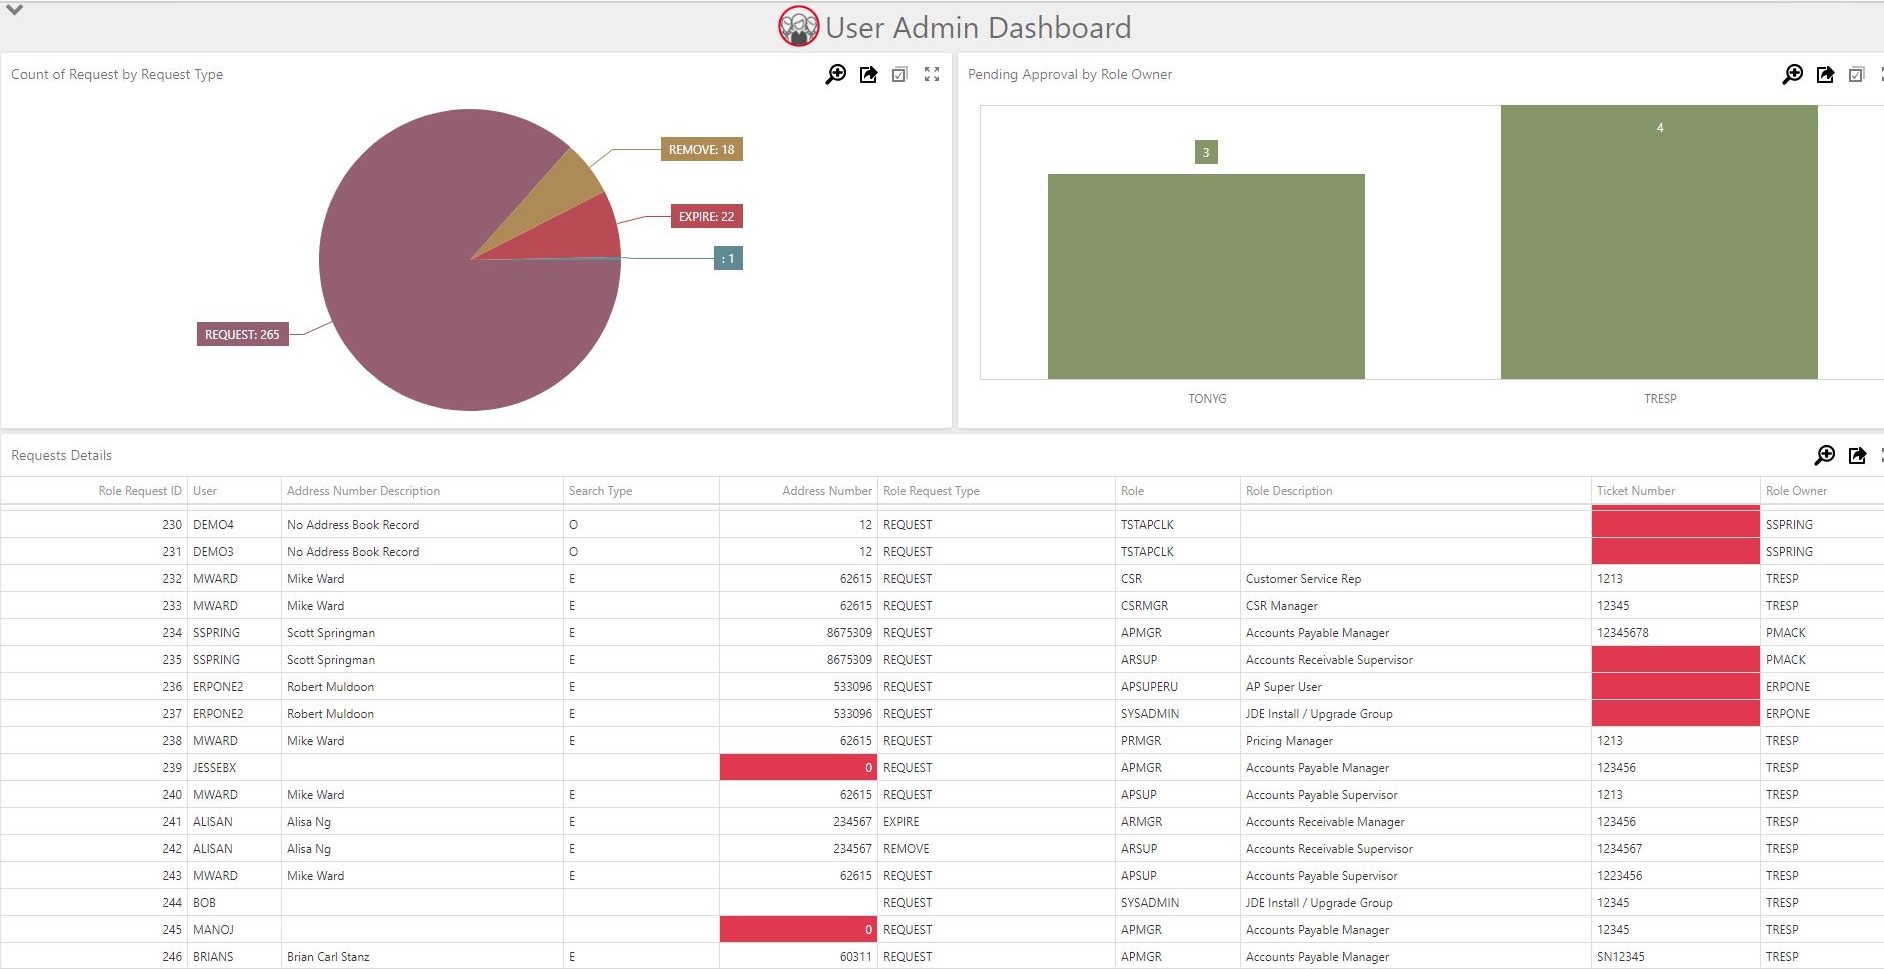Click the EXPIRE: 22 label

click(706, 216)
